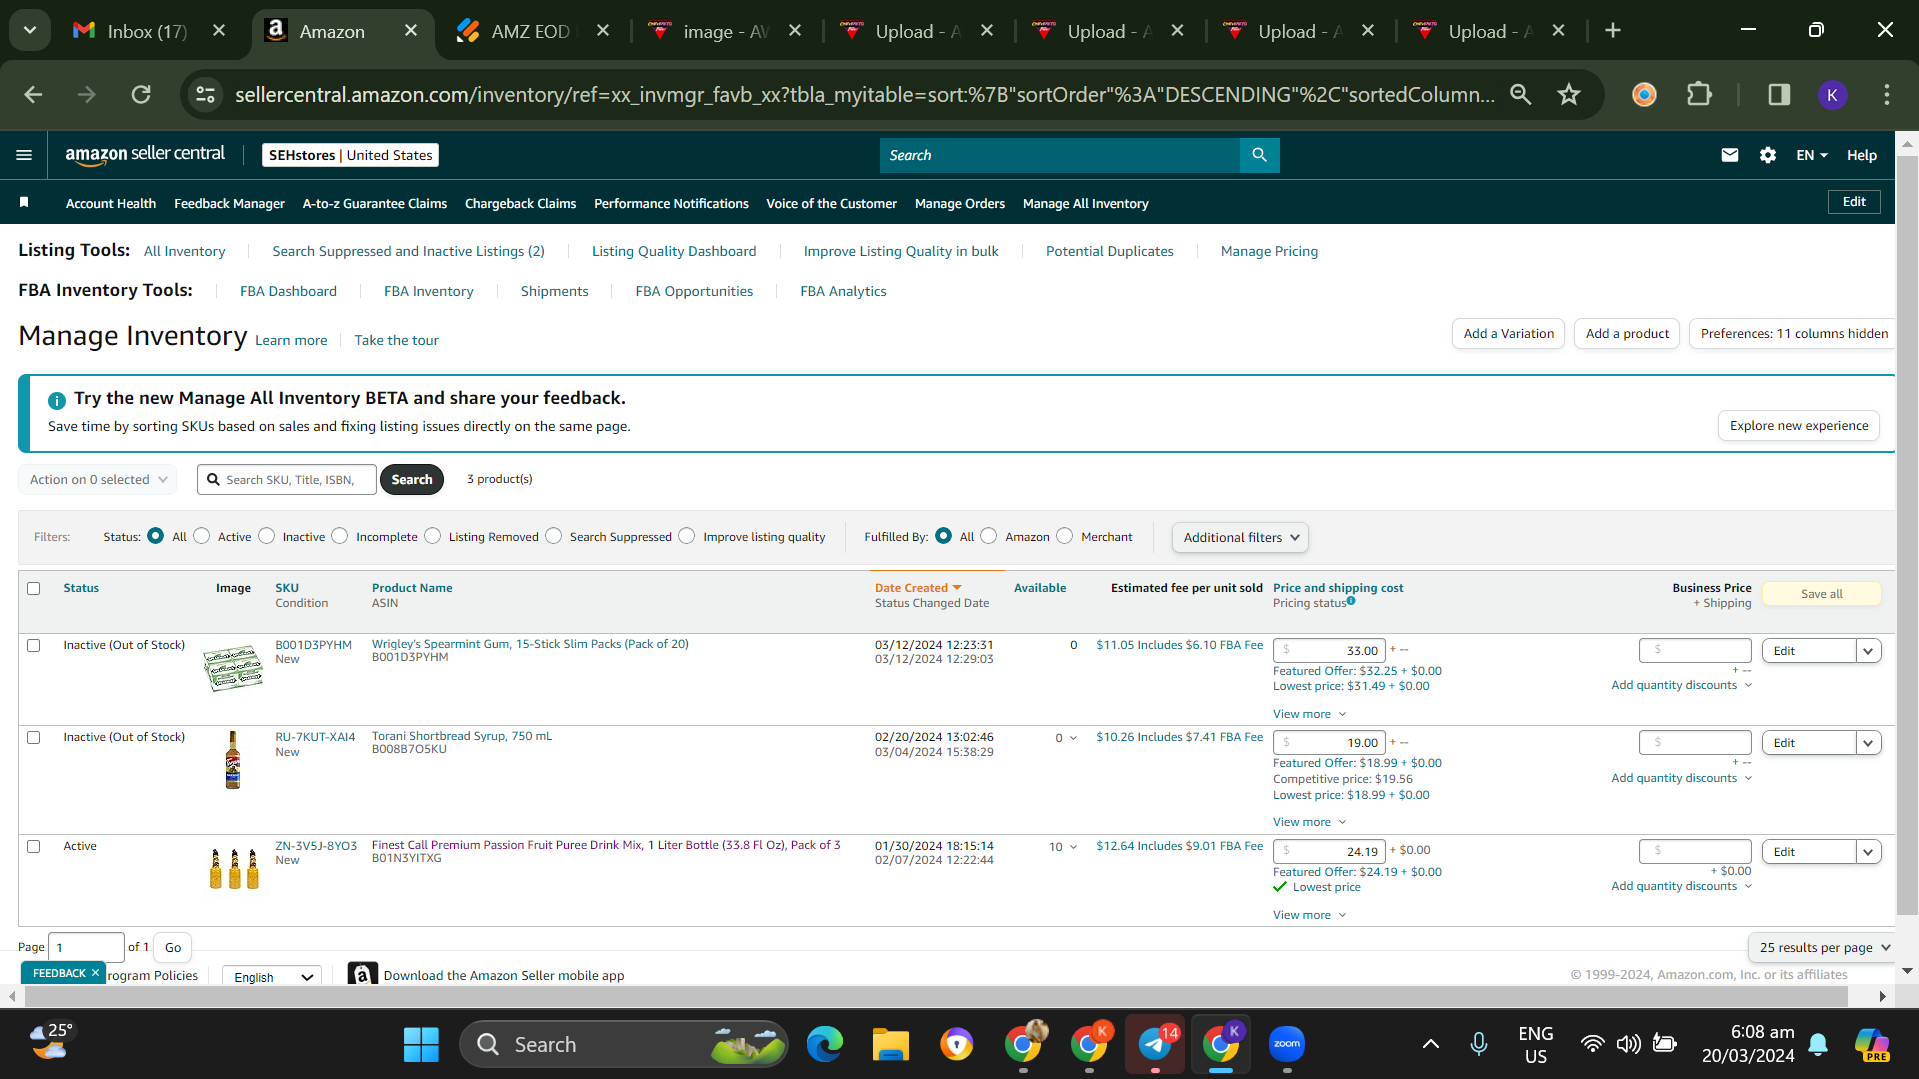Screen dimensions: 1919x1079
Task: Open Edit dropdown arrow for Wrigley's Gum row
Action: click(x=1868, y=651)
